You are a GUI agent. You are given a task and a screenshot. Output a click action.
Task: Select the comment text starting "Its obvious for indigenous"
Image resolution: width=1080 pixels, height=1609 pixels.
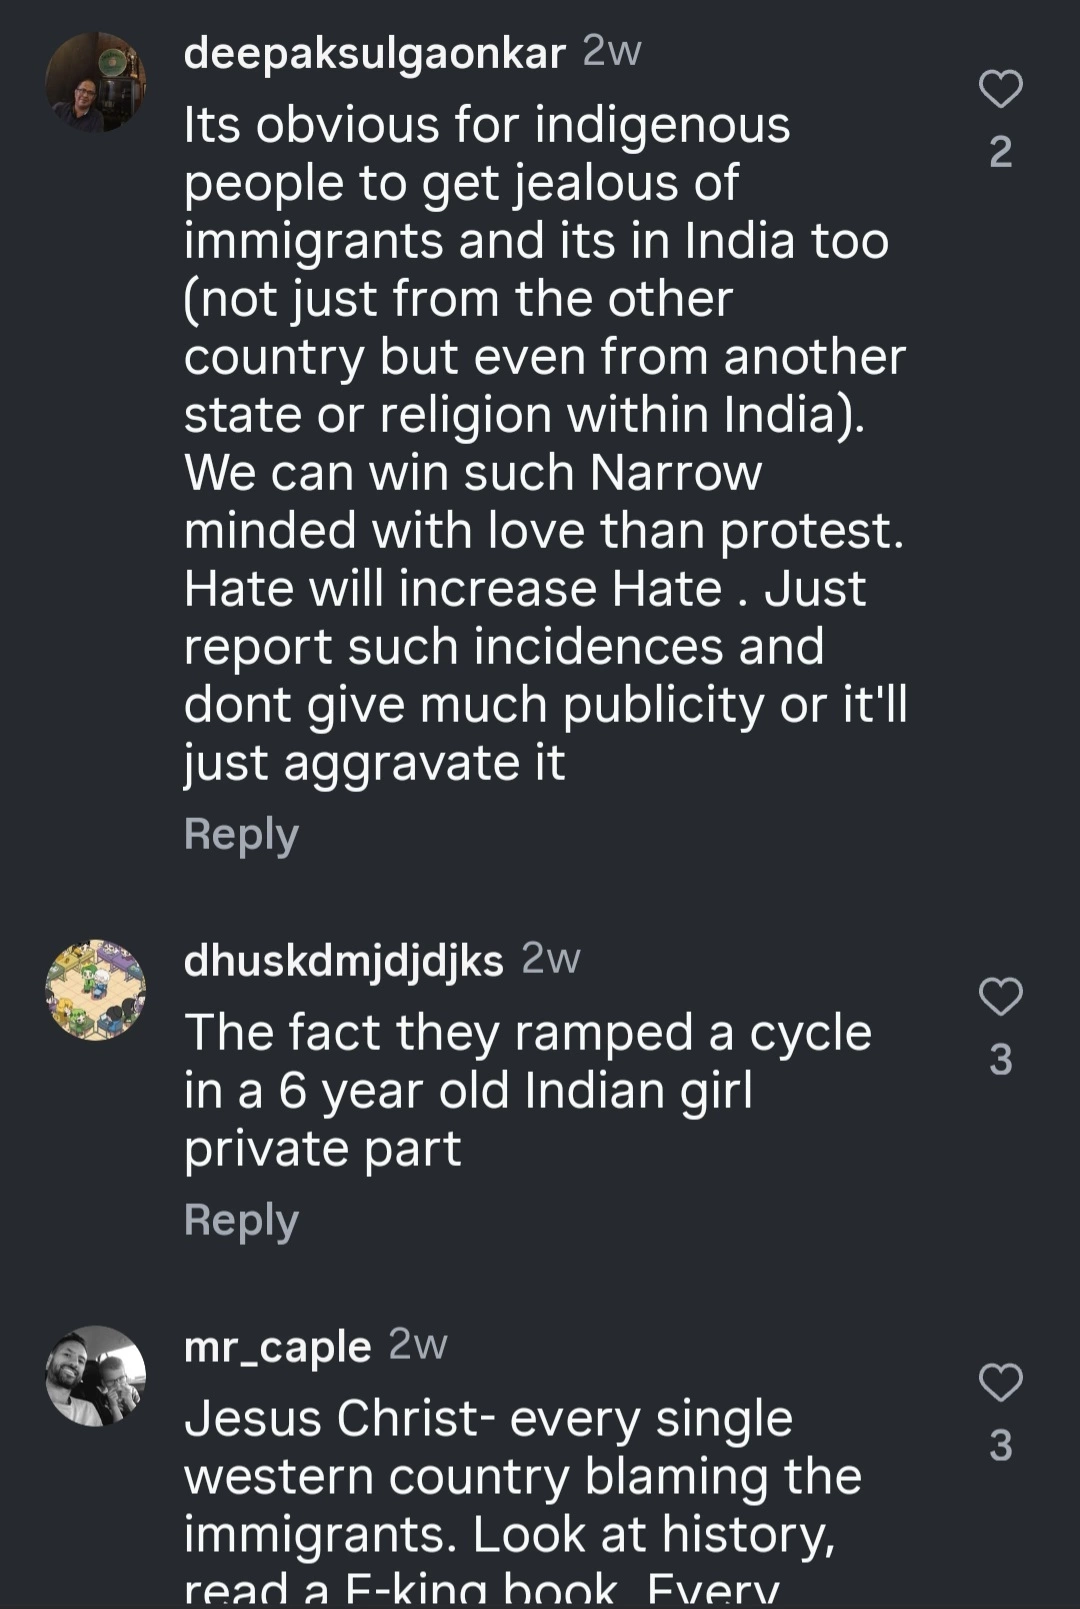click(546, 444)
